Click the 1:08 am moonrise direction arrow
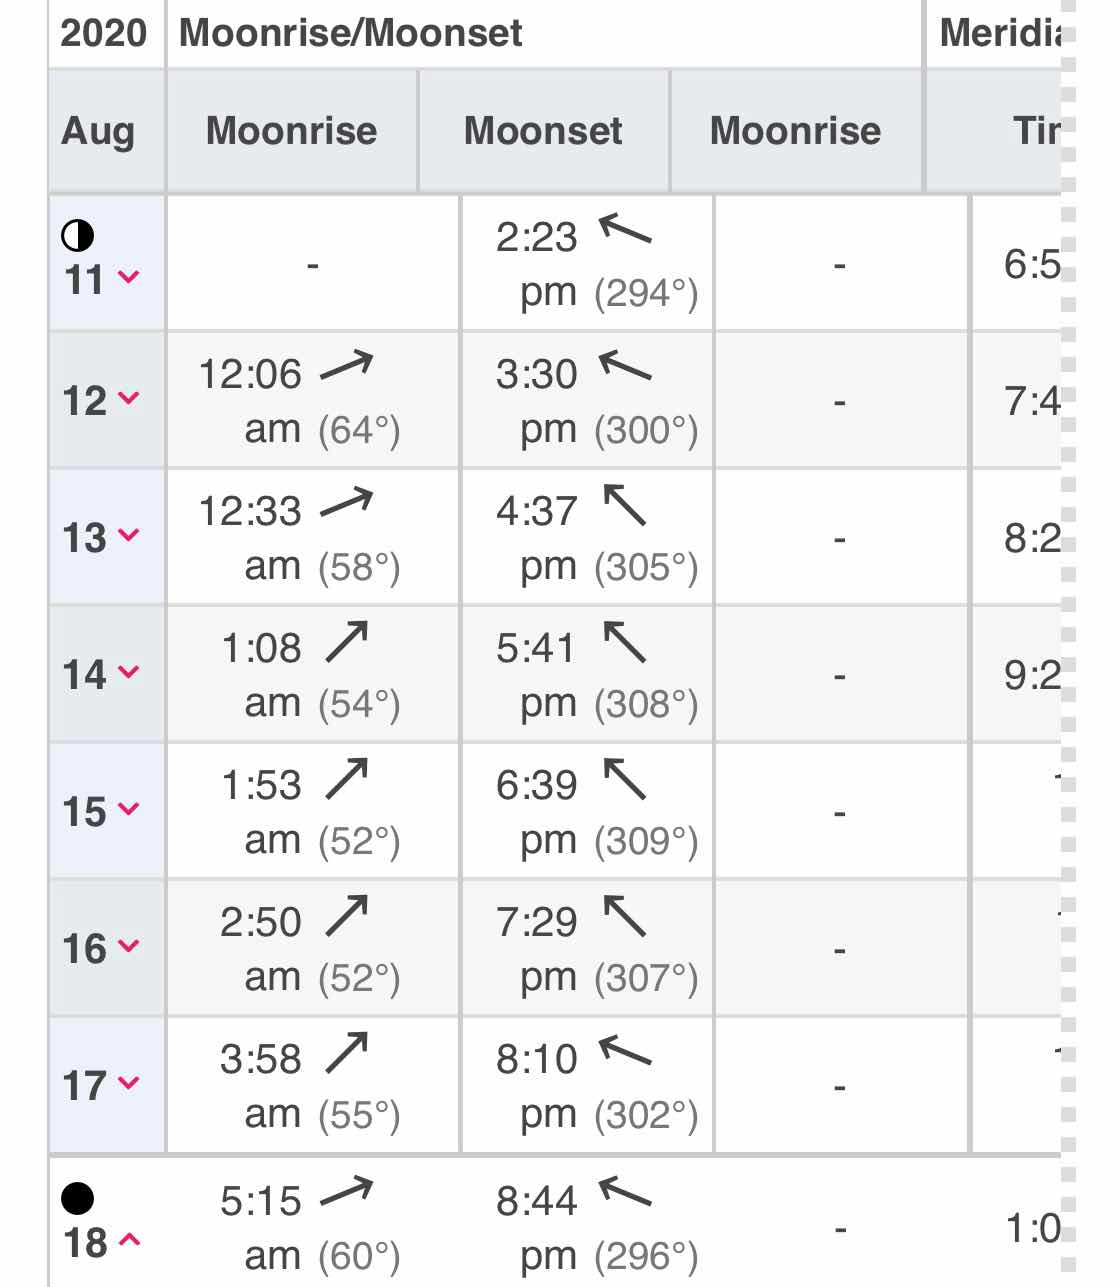Viewport: 1120px width, 1287px height. click(x=347, y=642)
